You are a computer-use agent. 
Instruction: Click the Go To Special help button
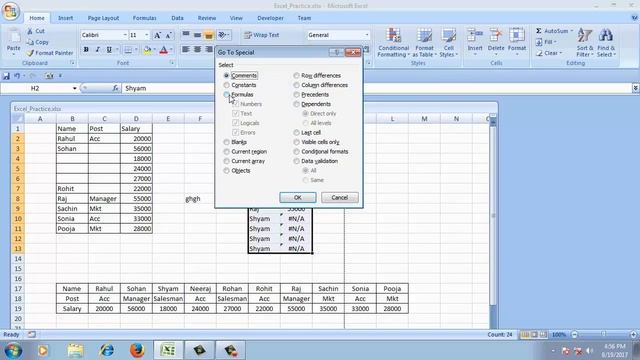click(336, 52)
